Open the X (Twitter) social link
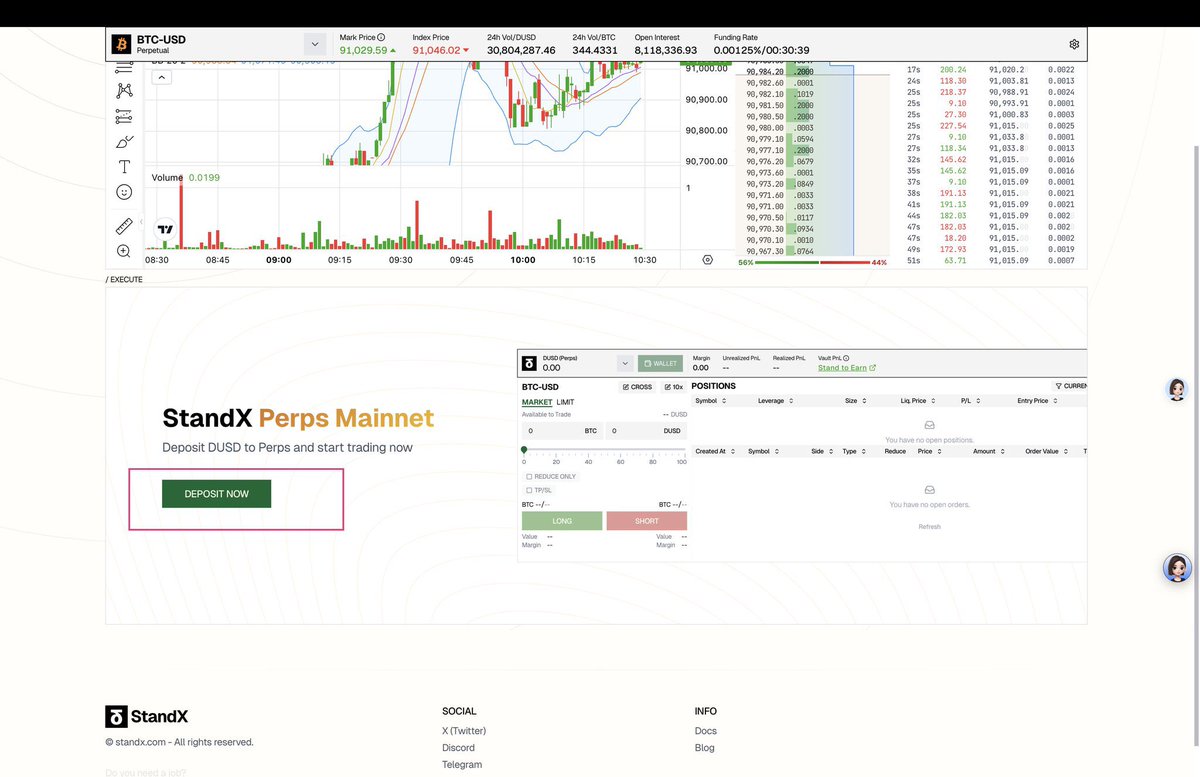 point(464,731)
